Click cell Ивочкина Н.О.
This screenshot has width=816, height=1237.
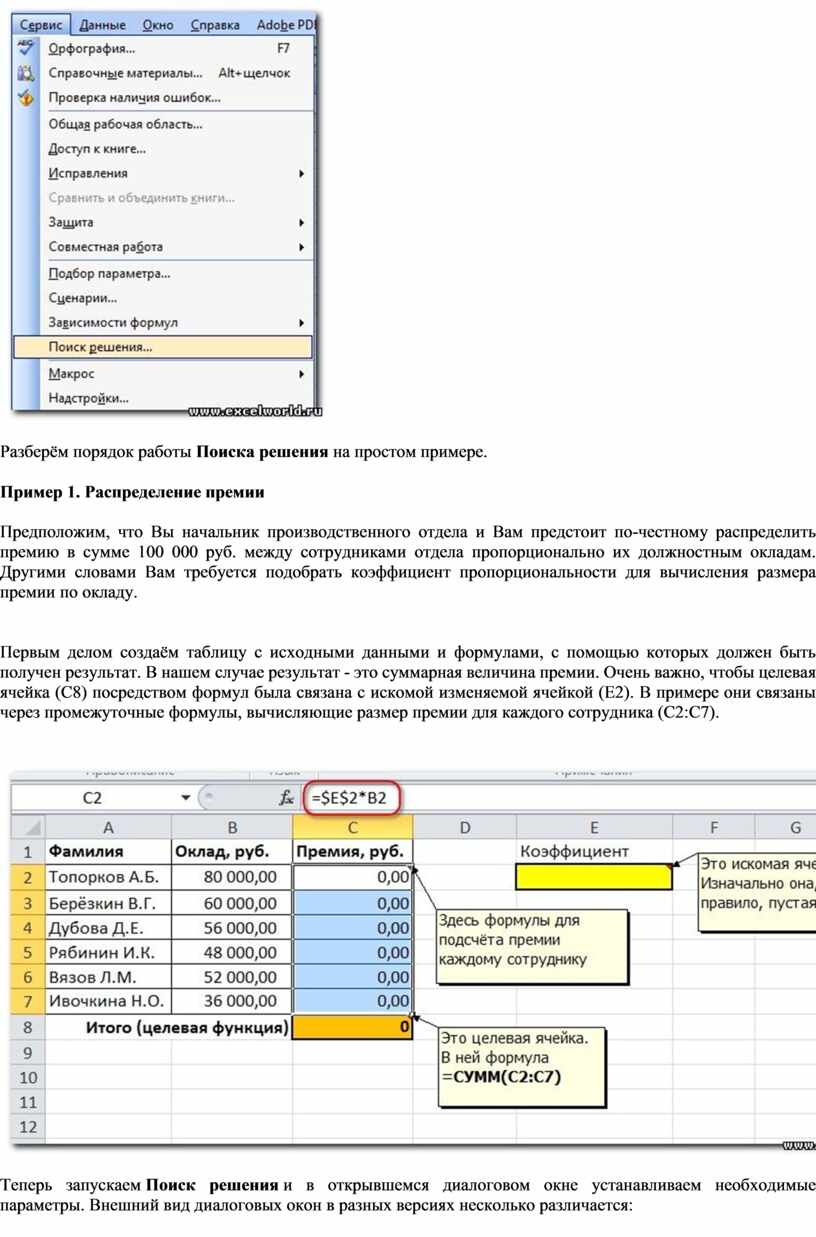[x=108, y=1002]
